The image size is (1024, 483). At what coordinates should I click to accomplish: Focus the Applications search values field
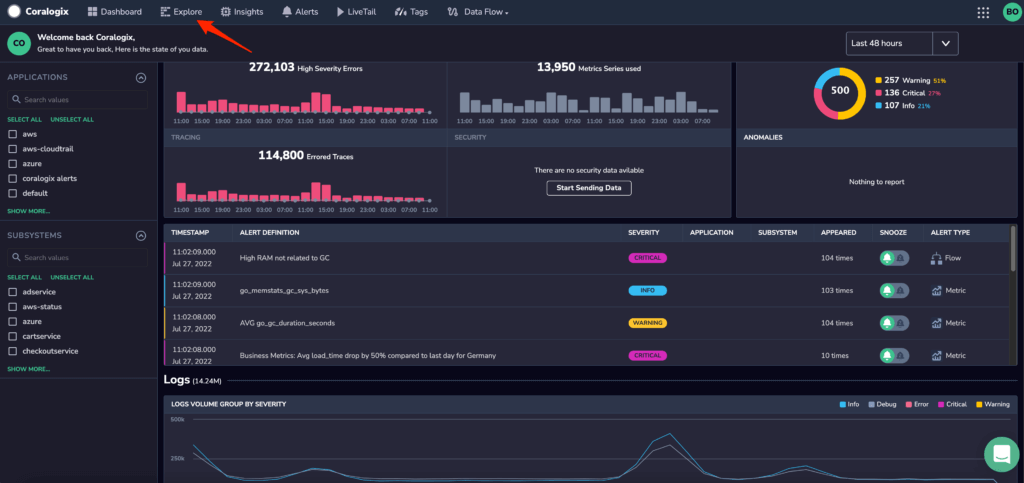(77, 100)
